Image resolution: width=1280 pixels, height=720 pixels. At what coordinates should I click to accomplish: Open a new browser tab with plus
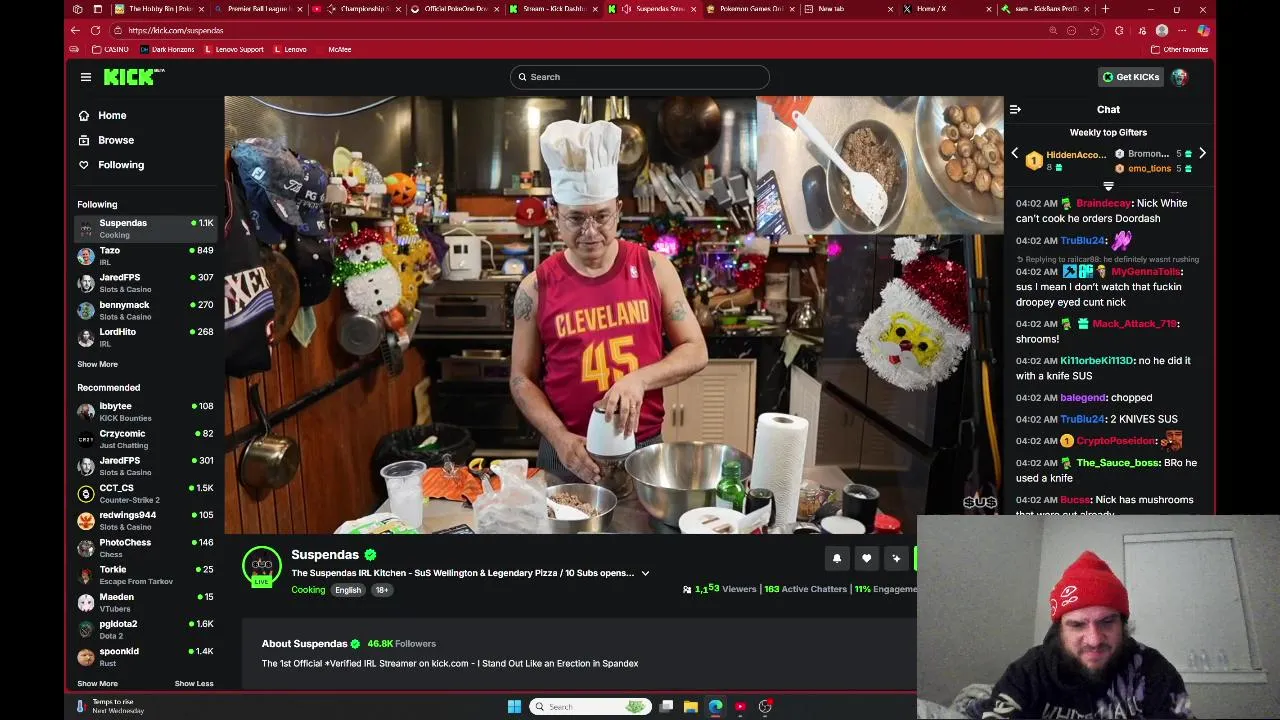tap(1104, 9)
